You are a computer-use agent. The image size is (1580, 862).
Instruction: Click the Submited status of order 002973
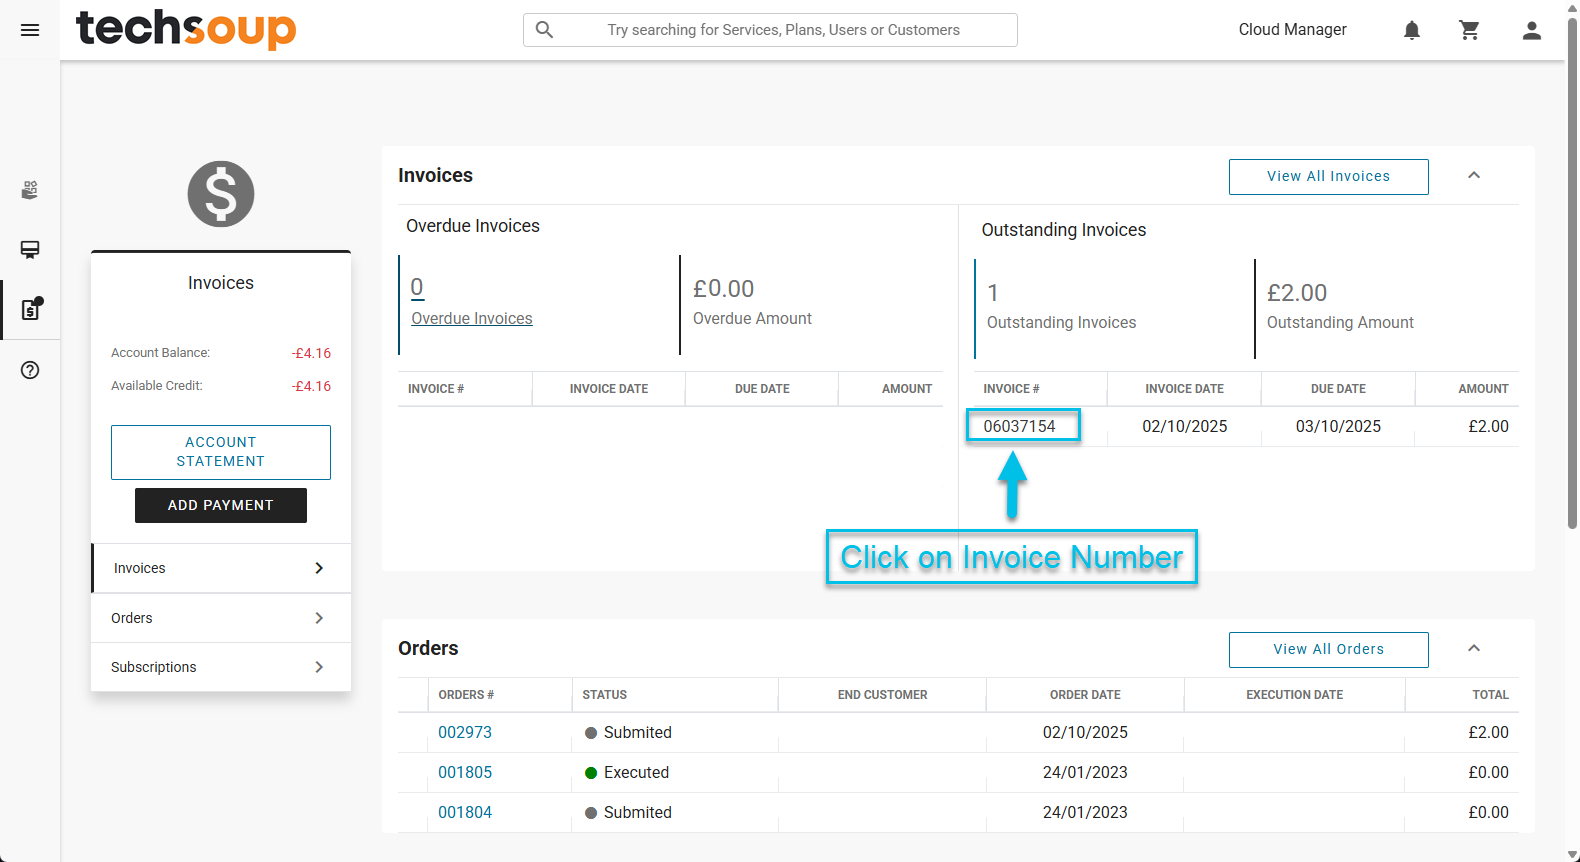pos(628,733)
